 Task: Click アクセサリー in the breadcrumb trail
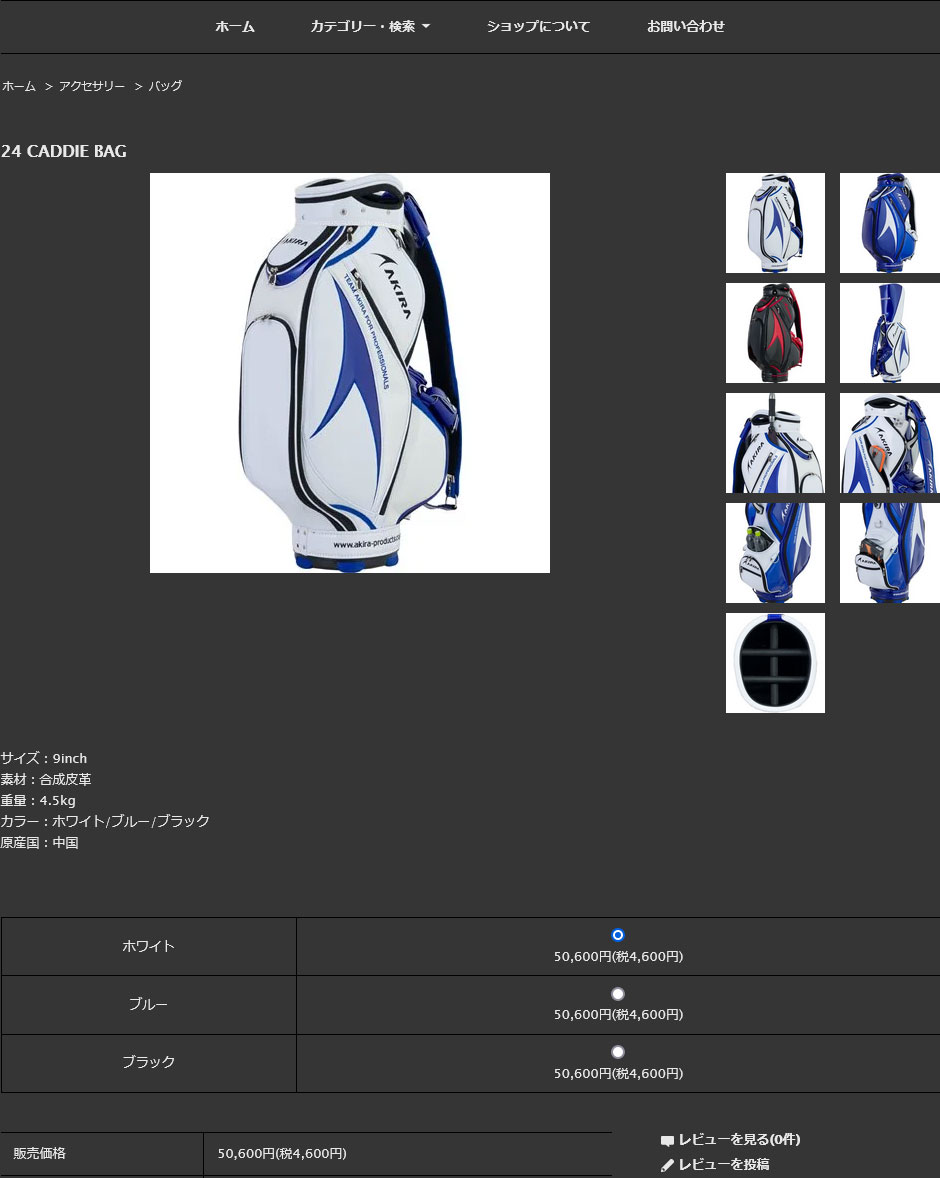92,86
